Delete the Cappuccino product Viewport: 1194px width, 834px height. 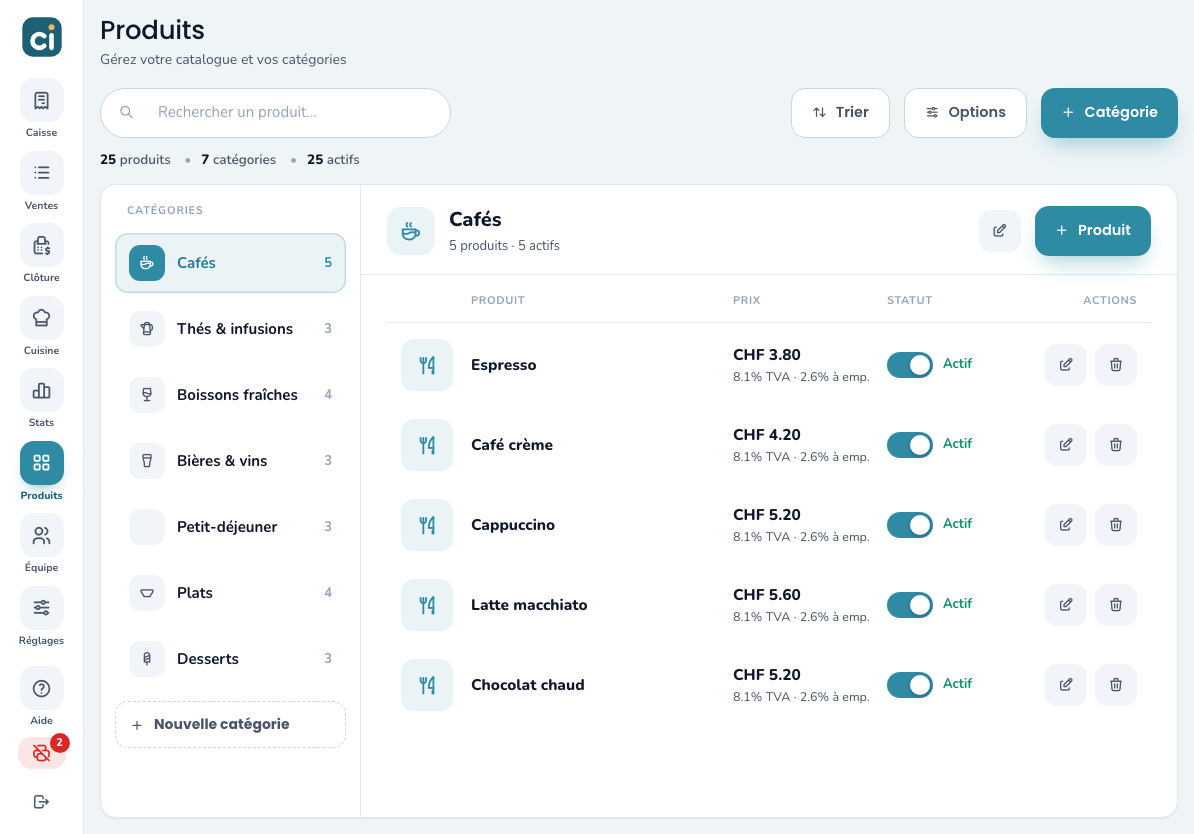point(1116,525)
